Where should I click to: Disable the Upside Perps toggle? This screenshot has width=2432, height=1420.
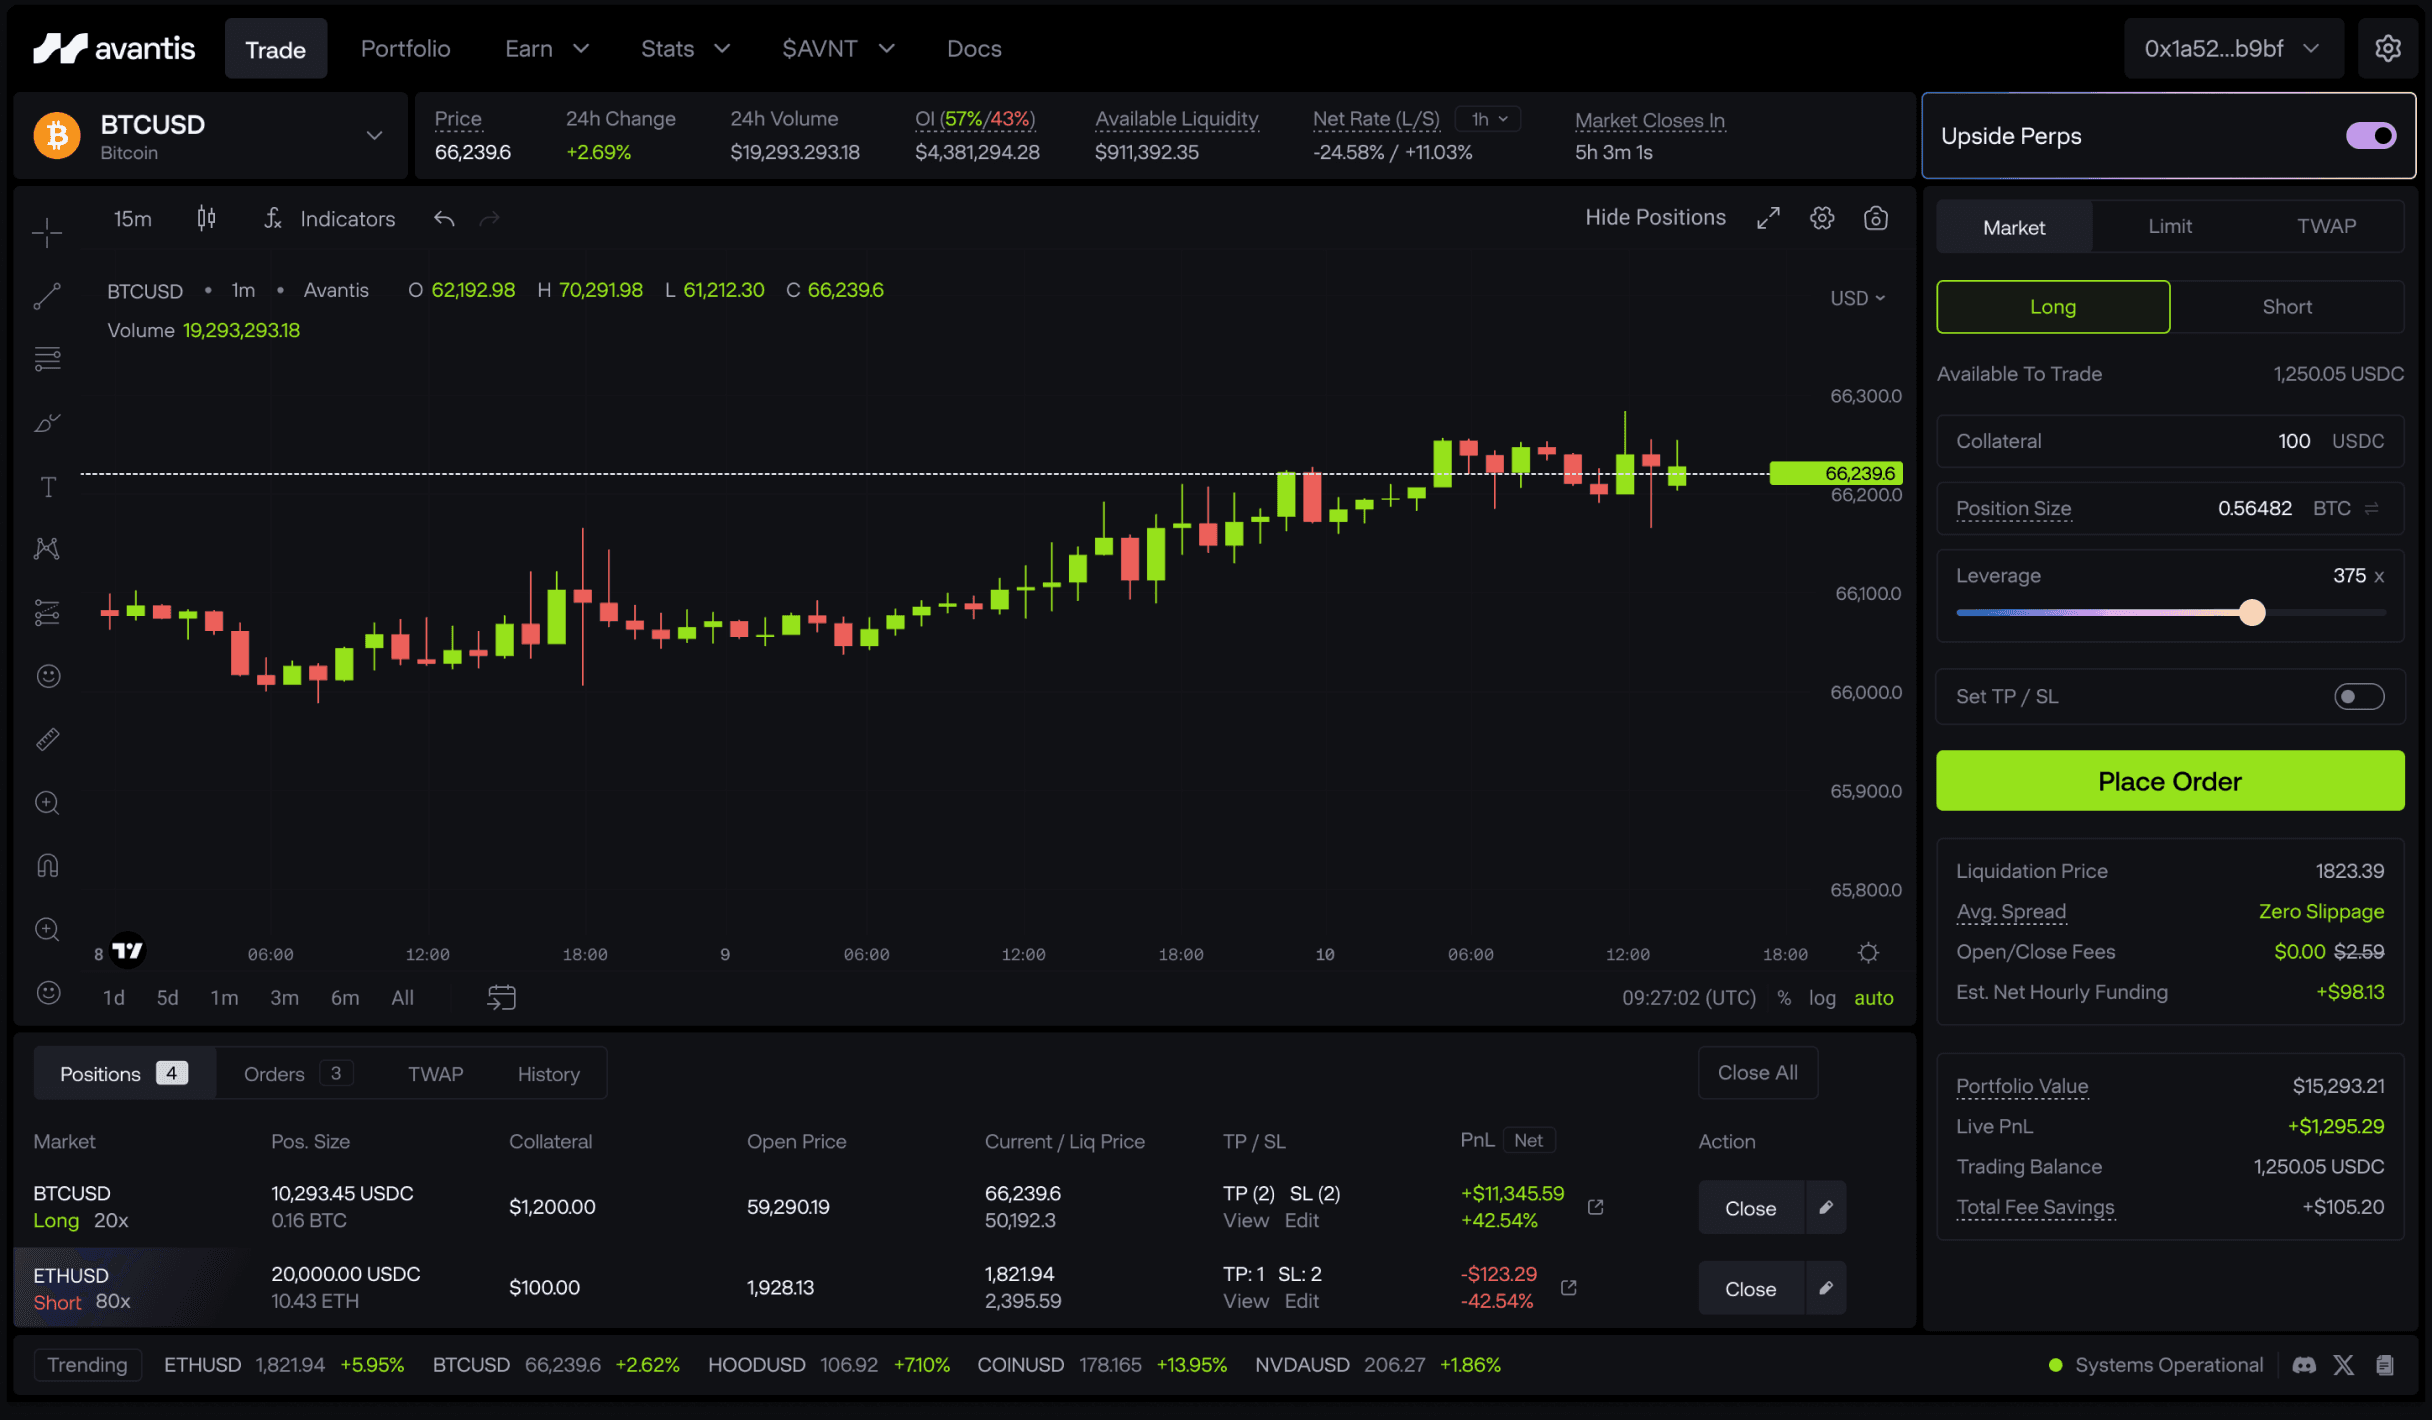tap(2371, 136)
